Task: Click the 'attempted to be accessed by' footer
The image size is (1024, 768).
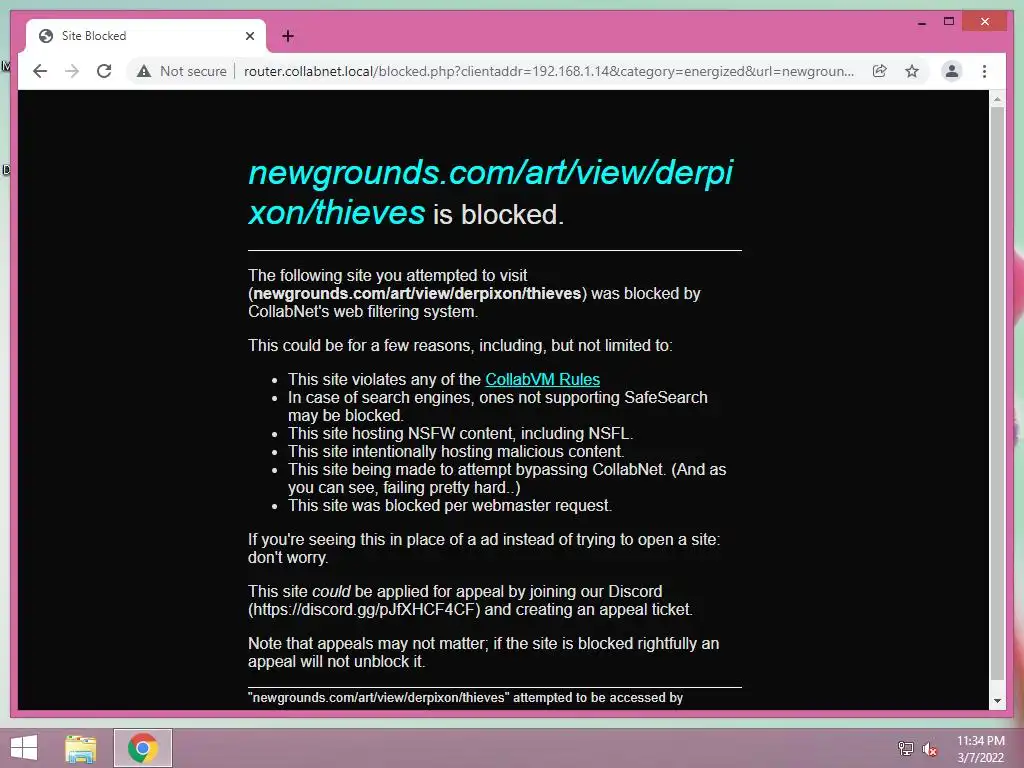Action: (465, 697)
